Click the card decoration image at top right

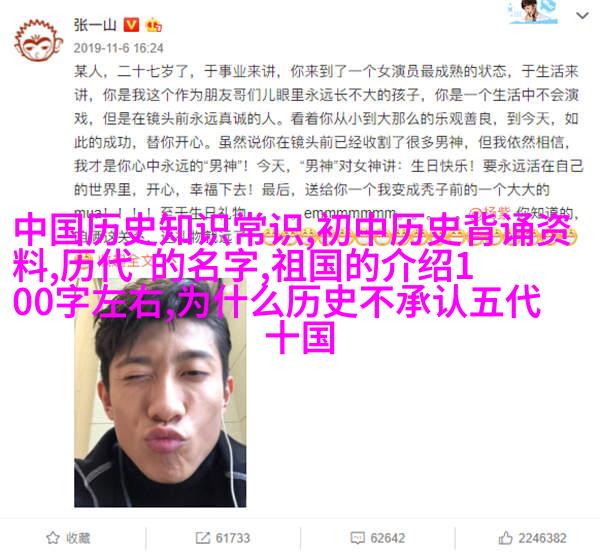tap(533, 12)
